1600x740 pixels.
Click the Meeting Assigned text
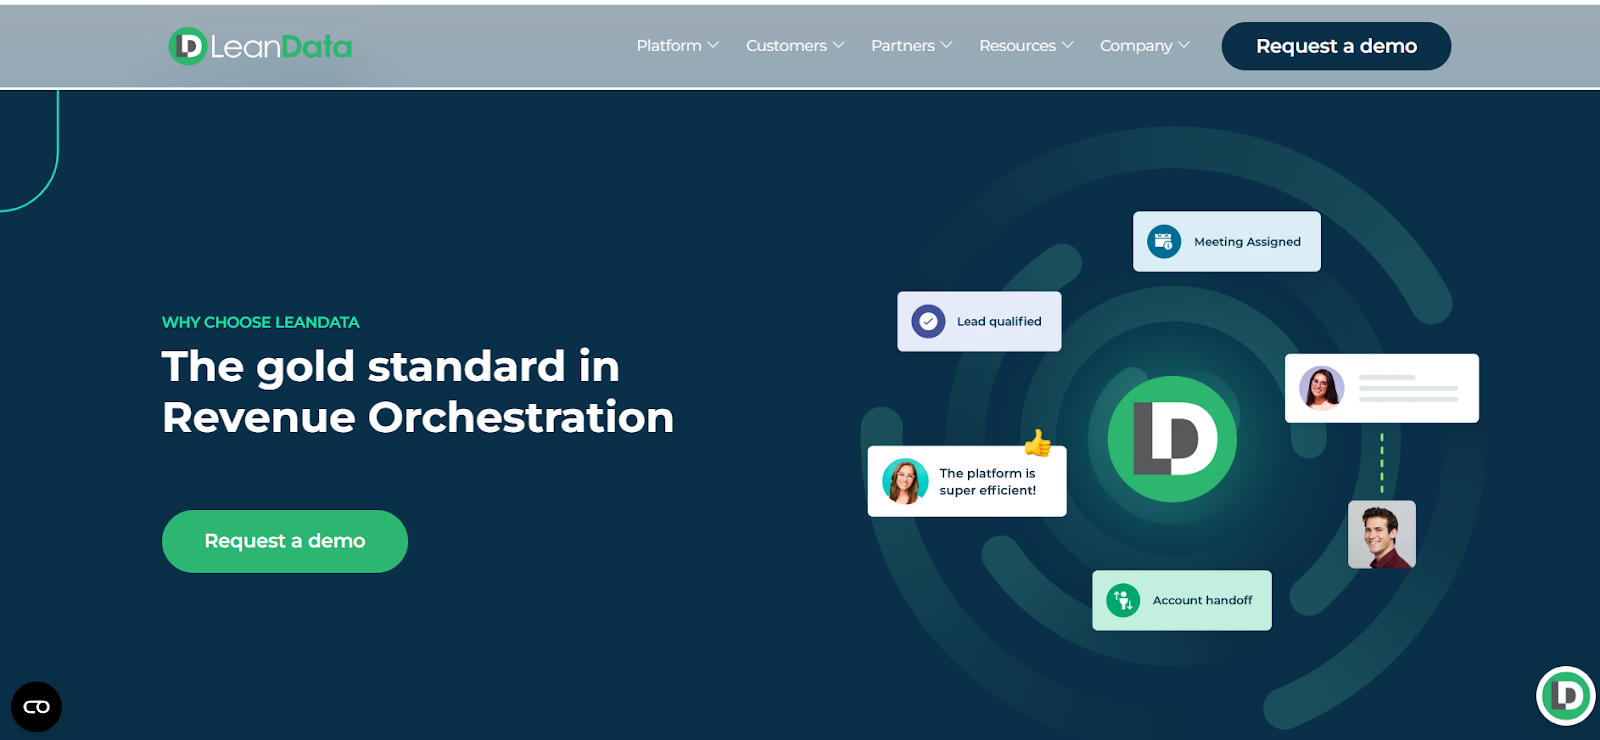pyautogui.click(x=1247, y=242)
